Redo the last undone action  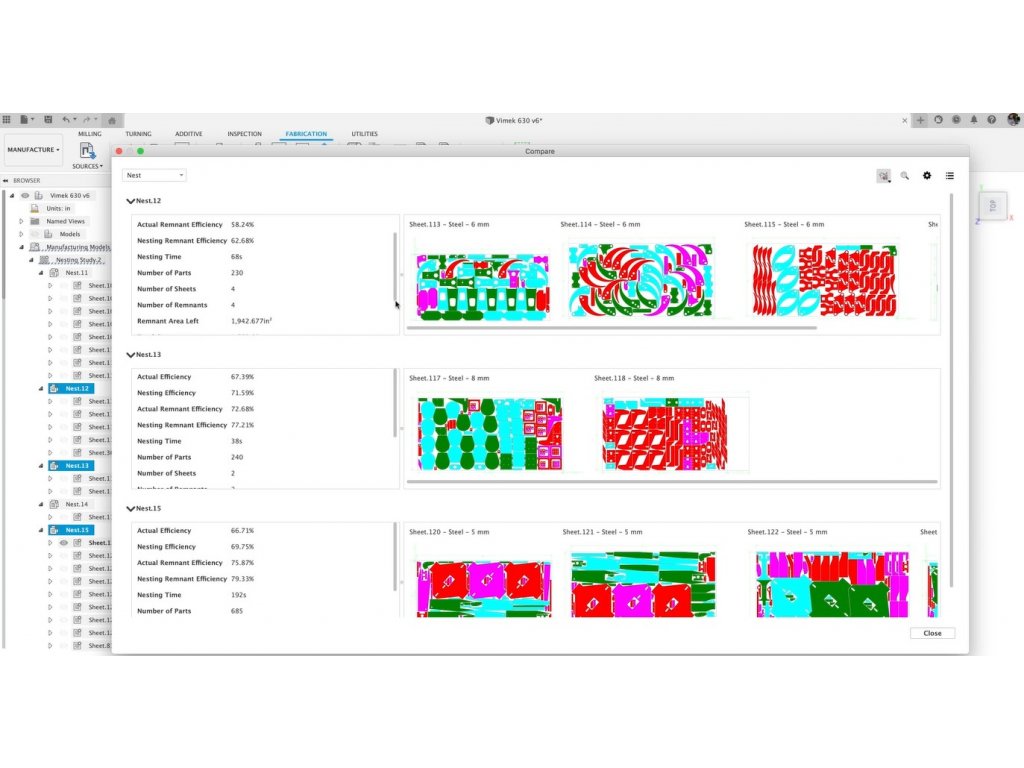[86, 120]
